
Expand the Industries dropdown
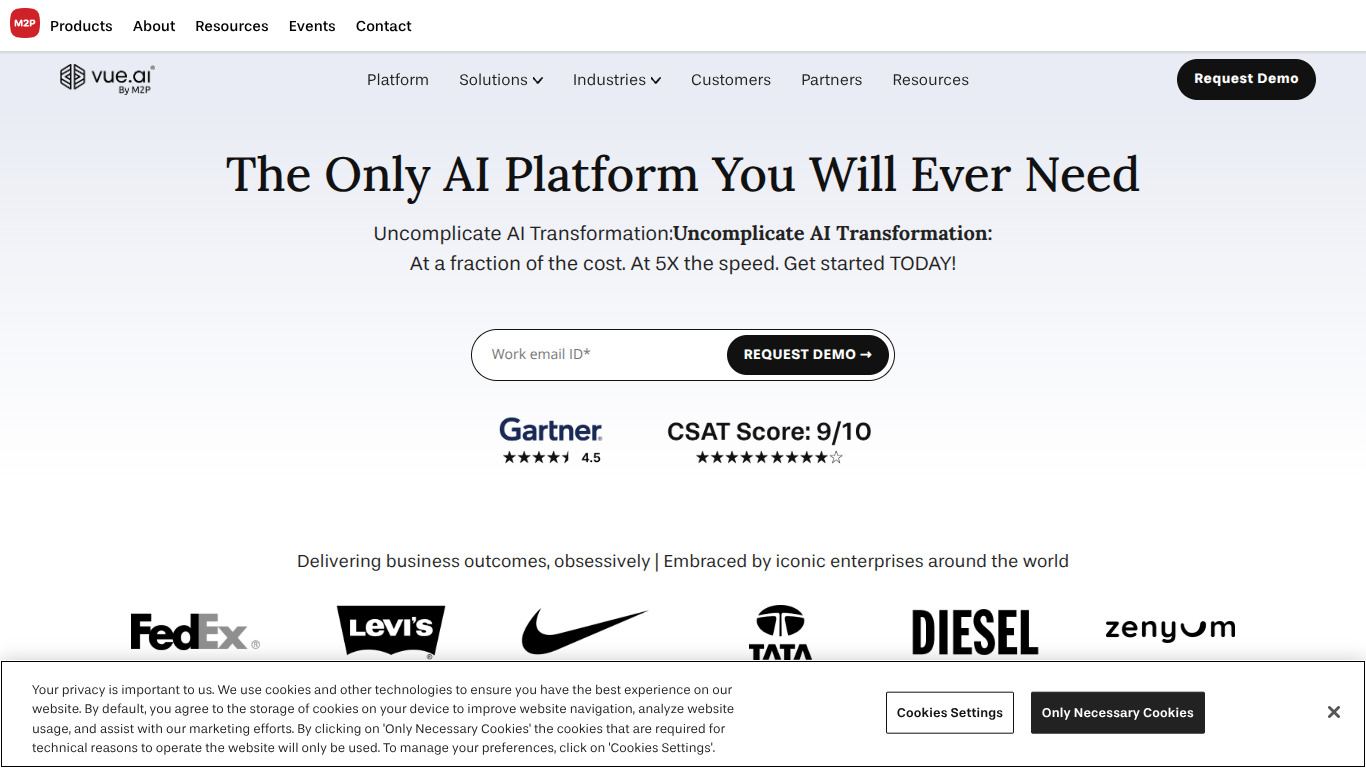tap(617, 80)
